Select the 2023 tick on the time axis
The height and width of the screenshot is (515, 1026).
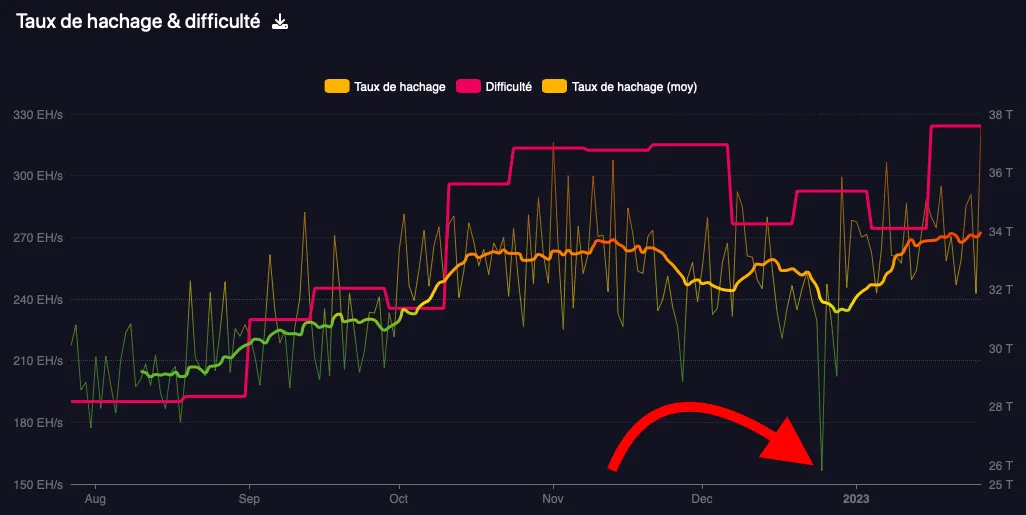856,499
